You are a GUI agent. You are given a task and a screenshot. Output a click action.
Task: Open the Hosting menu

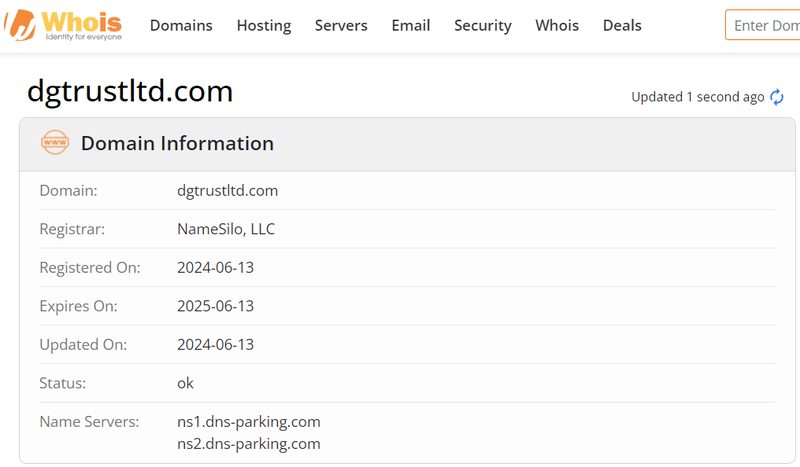click(x=264, y=26)
